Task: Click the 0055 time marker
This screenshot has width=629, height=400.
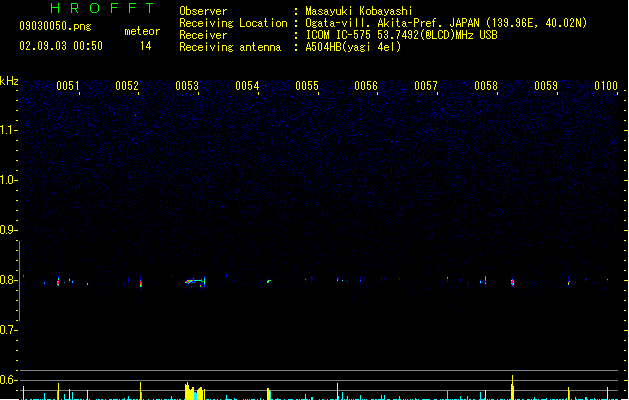Action: point(307,86)
